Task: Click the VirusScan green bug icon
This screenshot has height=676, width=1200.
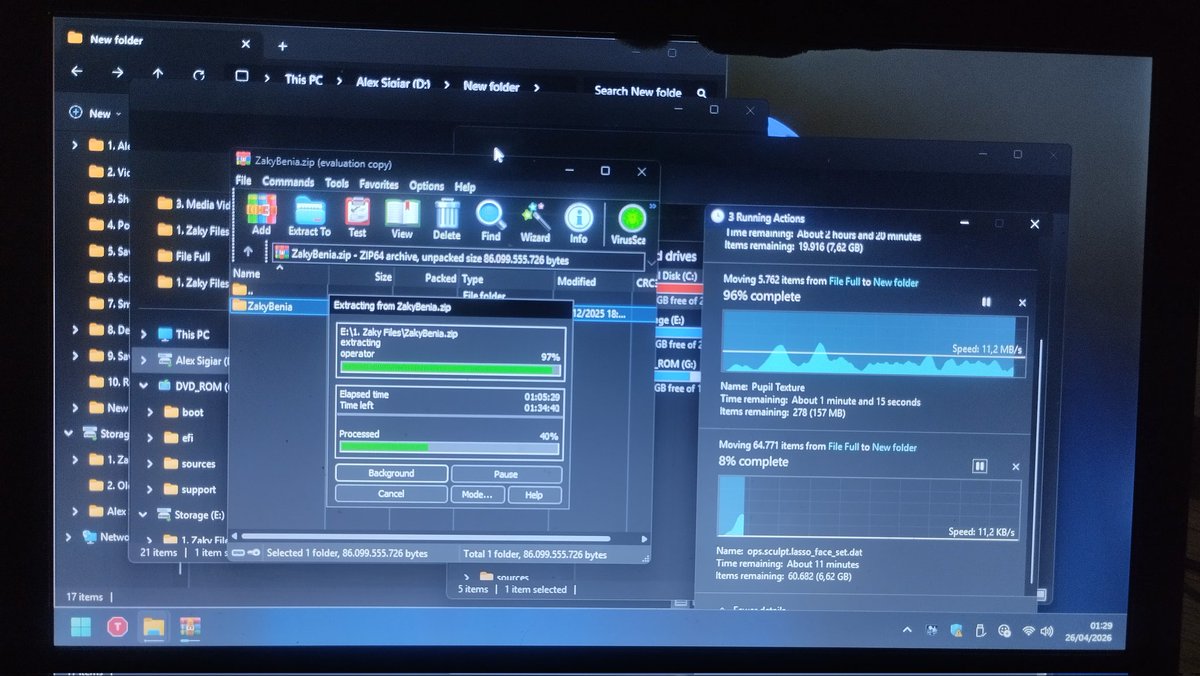Action: click(x=630, y=223)
